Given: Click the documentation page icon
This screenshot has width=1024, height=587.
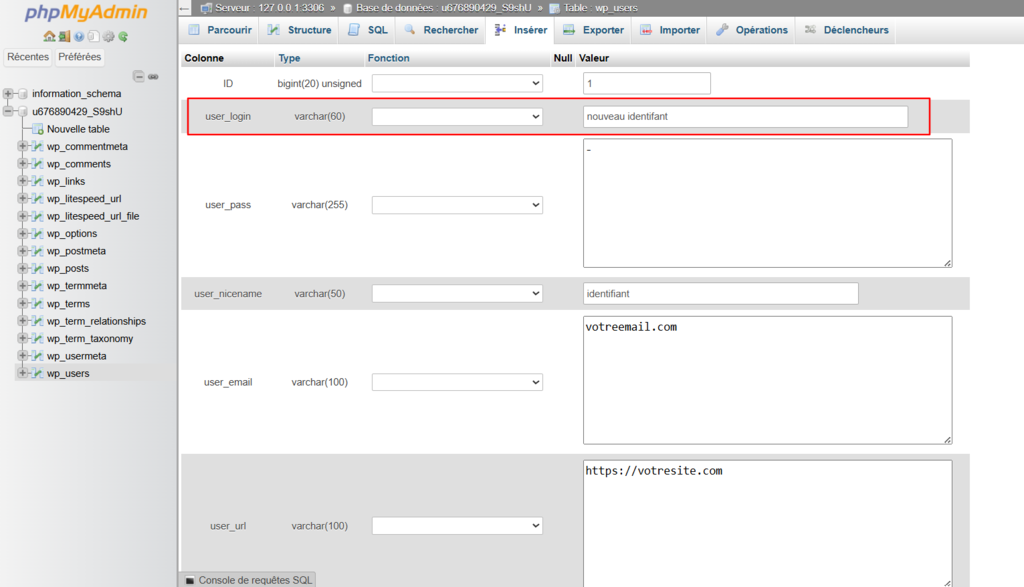Looking at the screenshot, I should (x=93, y=36).
